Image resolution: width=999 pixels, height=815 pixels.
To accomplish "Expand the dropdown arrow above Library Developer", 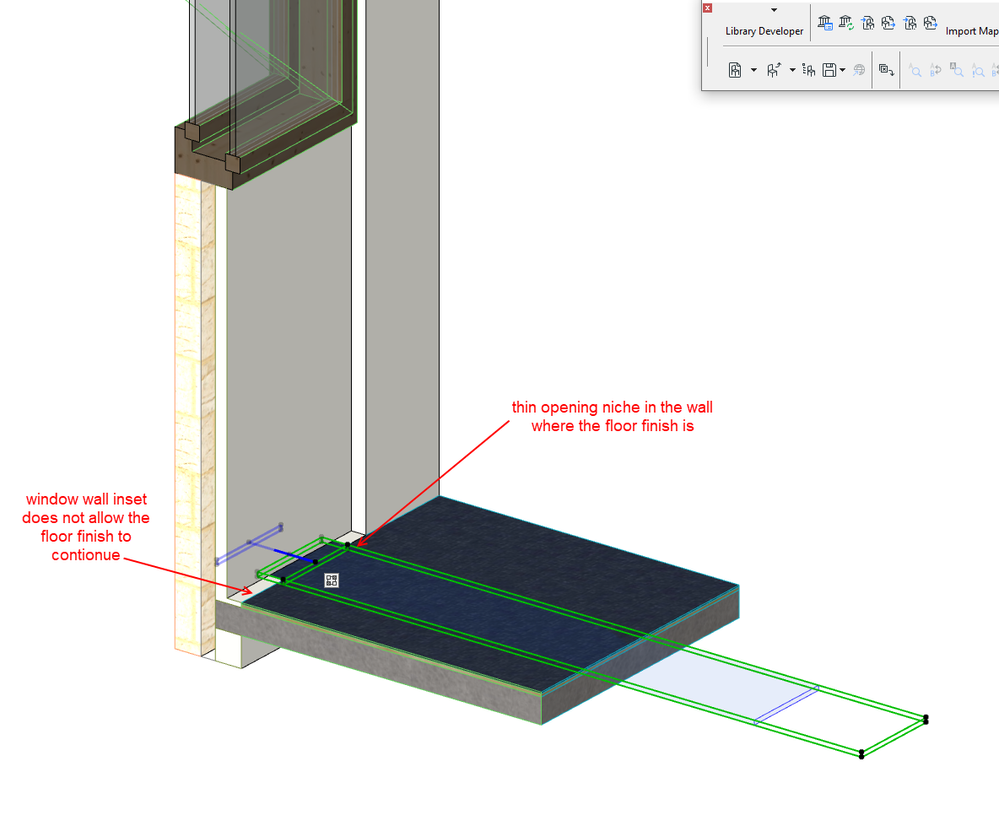I will tap(774, 10).
